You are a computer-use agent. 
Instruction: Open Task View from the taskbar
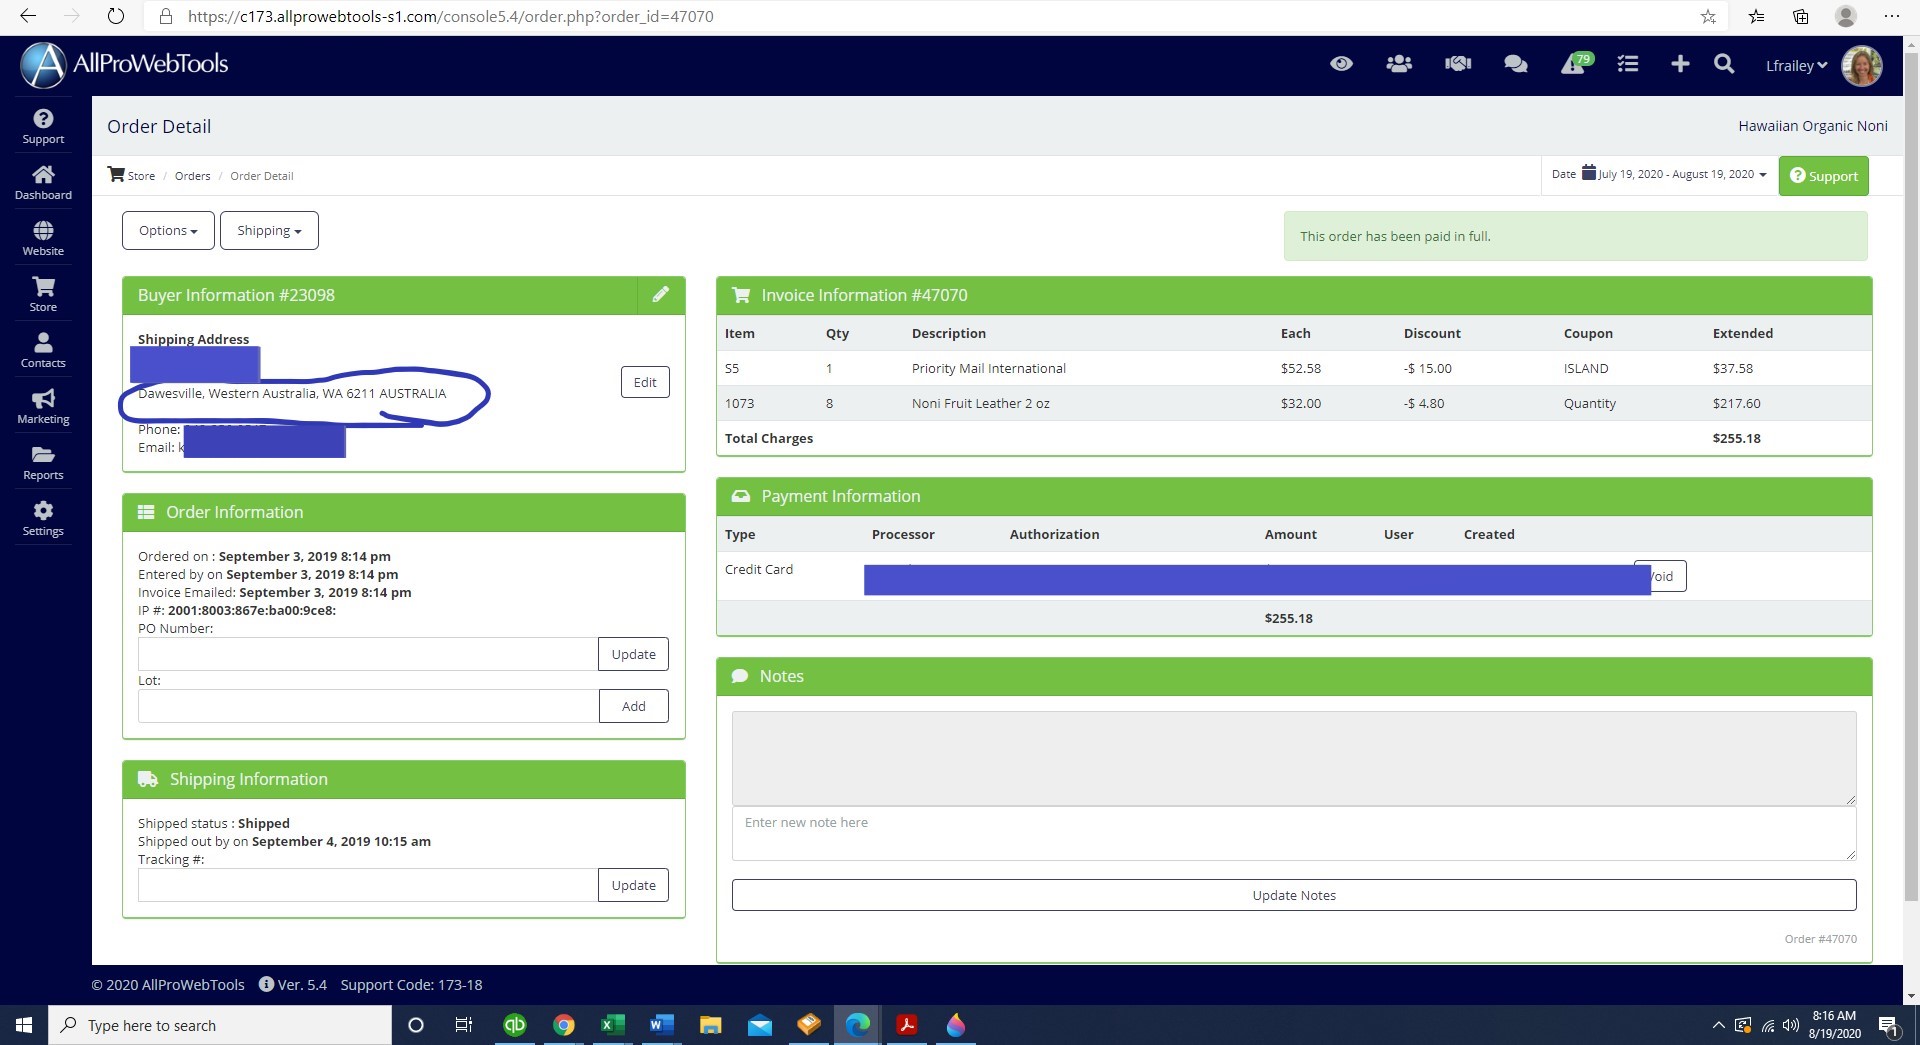pos(464,1025)
